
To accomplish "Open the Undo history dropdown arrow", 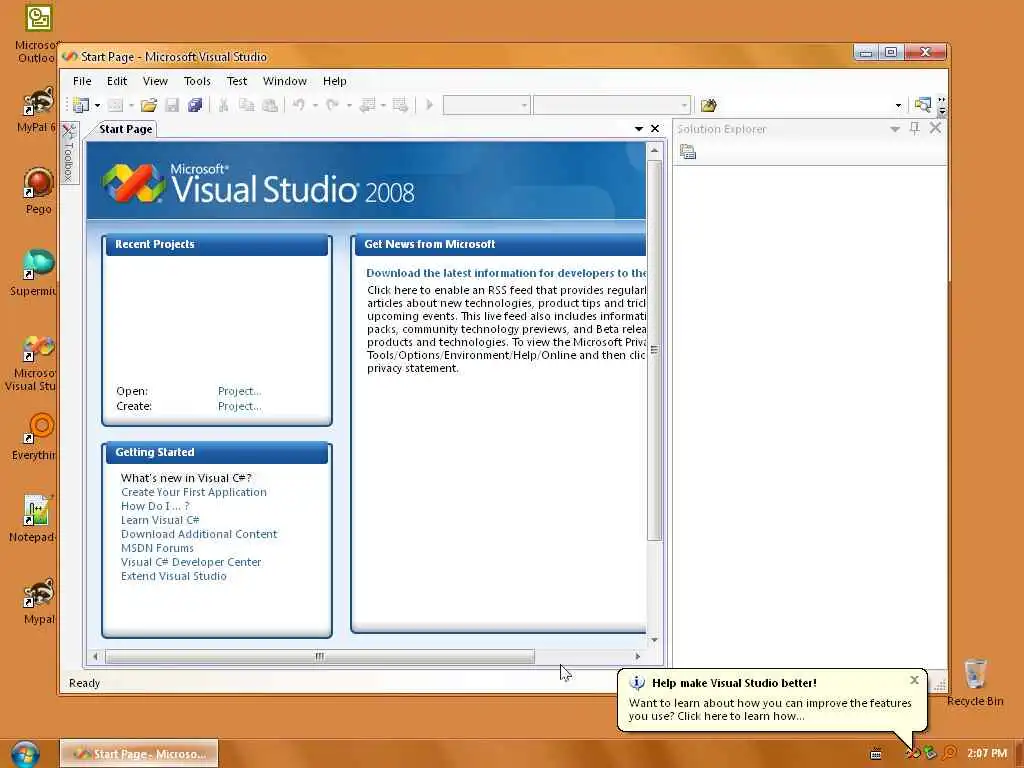I will coord(315,105).
